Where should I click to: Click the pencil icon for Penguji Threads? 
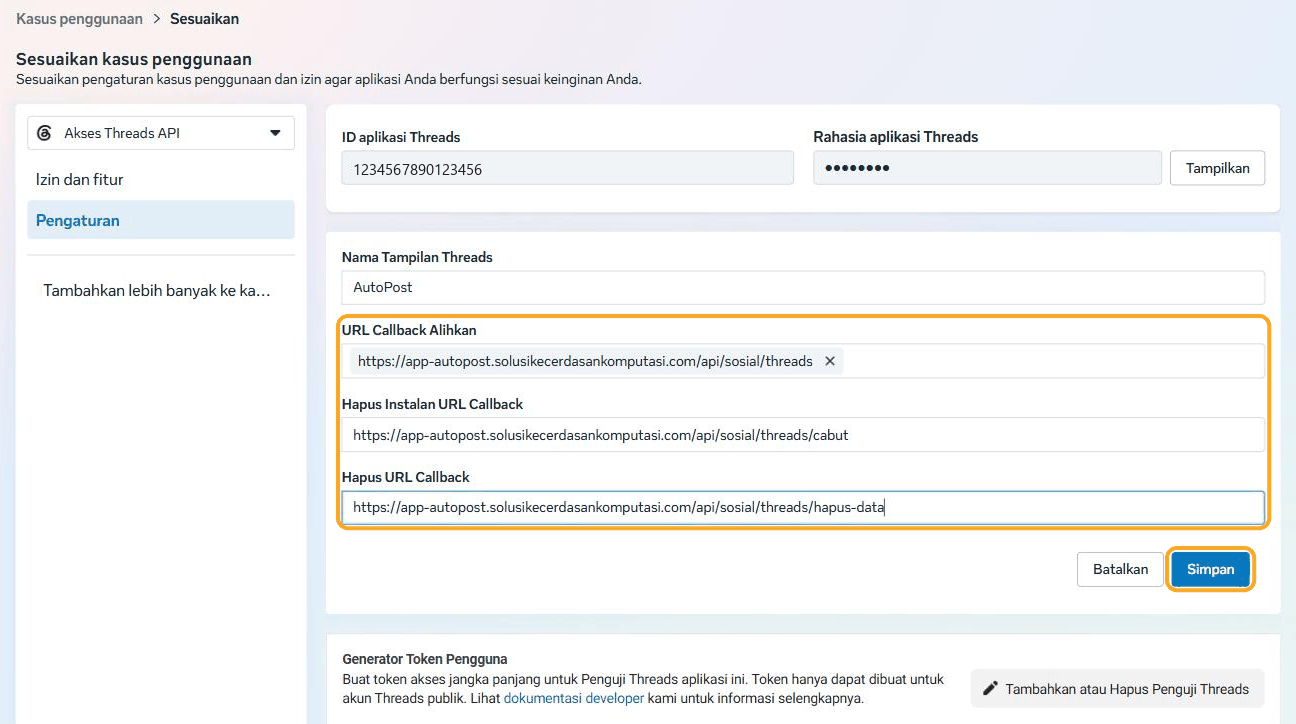[991, 689]
